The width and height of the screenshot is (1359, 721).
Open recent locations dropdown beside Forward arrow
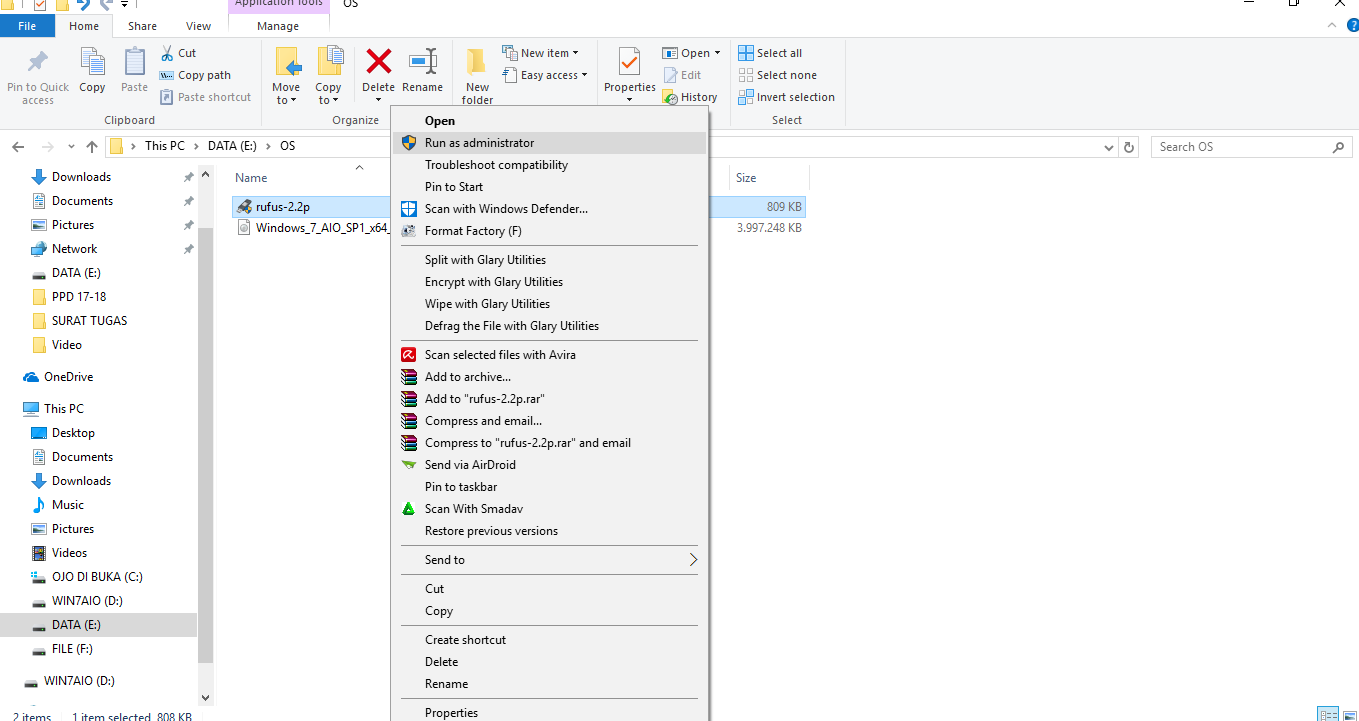pyautogui.click(x=71, y=147)
